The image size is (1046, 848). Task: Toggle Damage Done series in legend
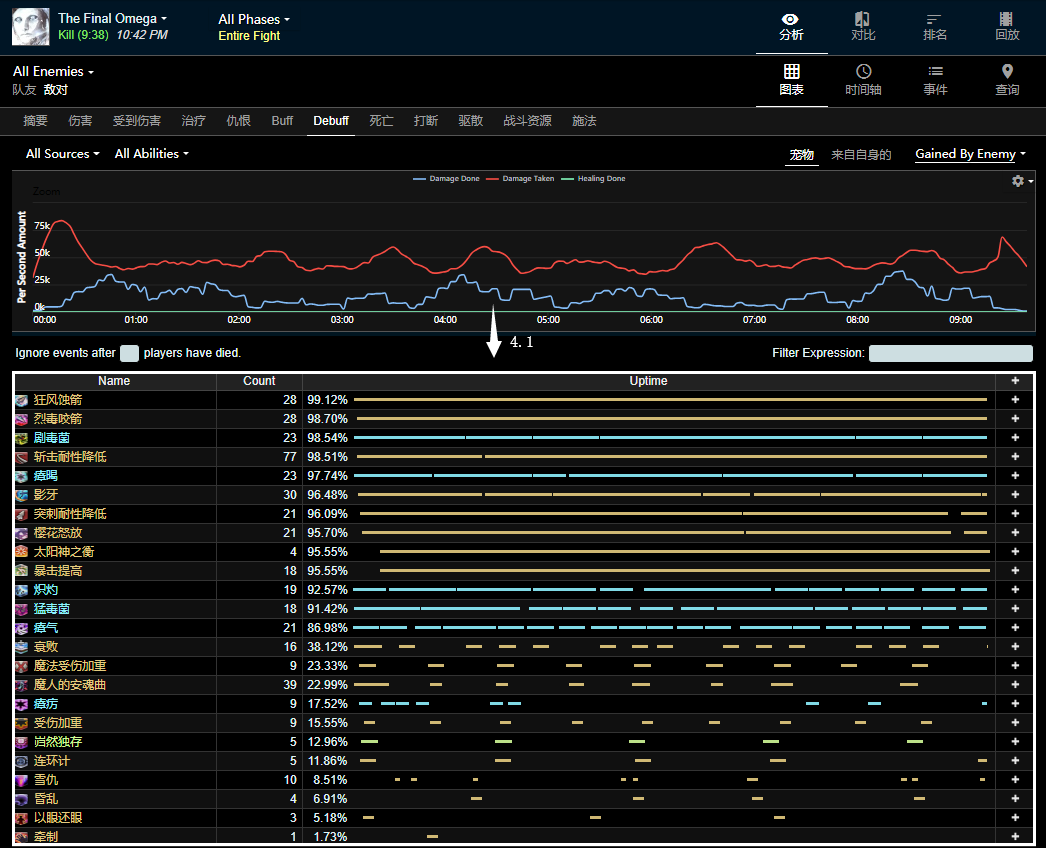447,179
